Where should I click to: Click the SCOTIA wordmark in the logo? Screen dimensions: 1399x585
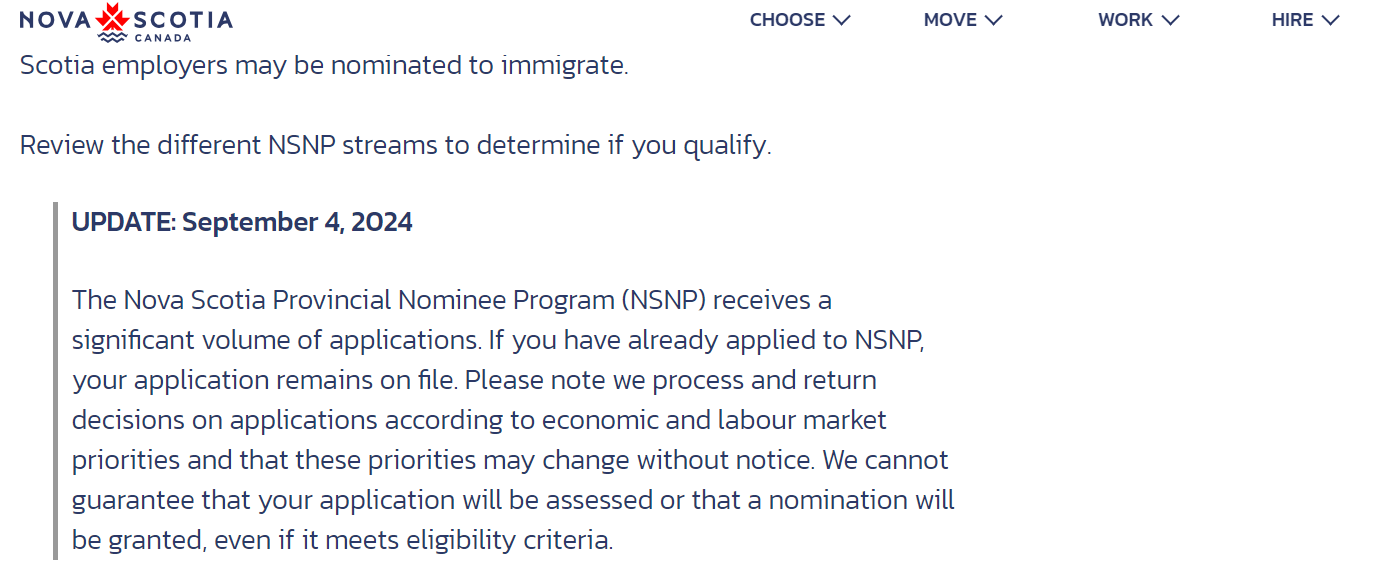click(183, 20)
